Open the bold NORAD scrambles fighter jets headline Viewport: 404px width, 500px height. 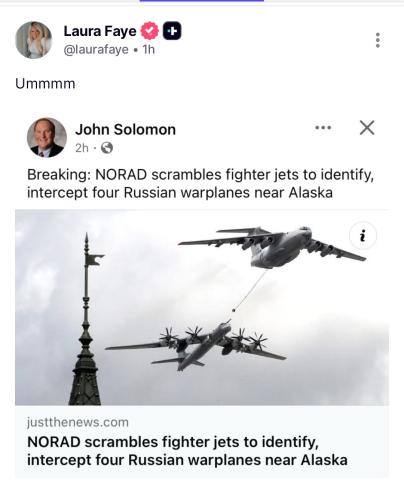pos(187,451)
